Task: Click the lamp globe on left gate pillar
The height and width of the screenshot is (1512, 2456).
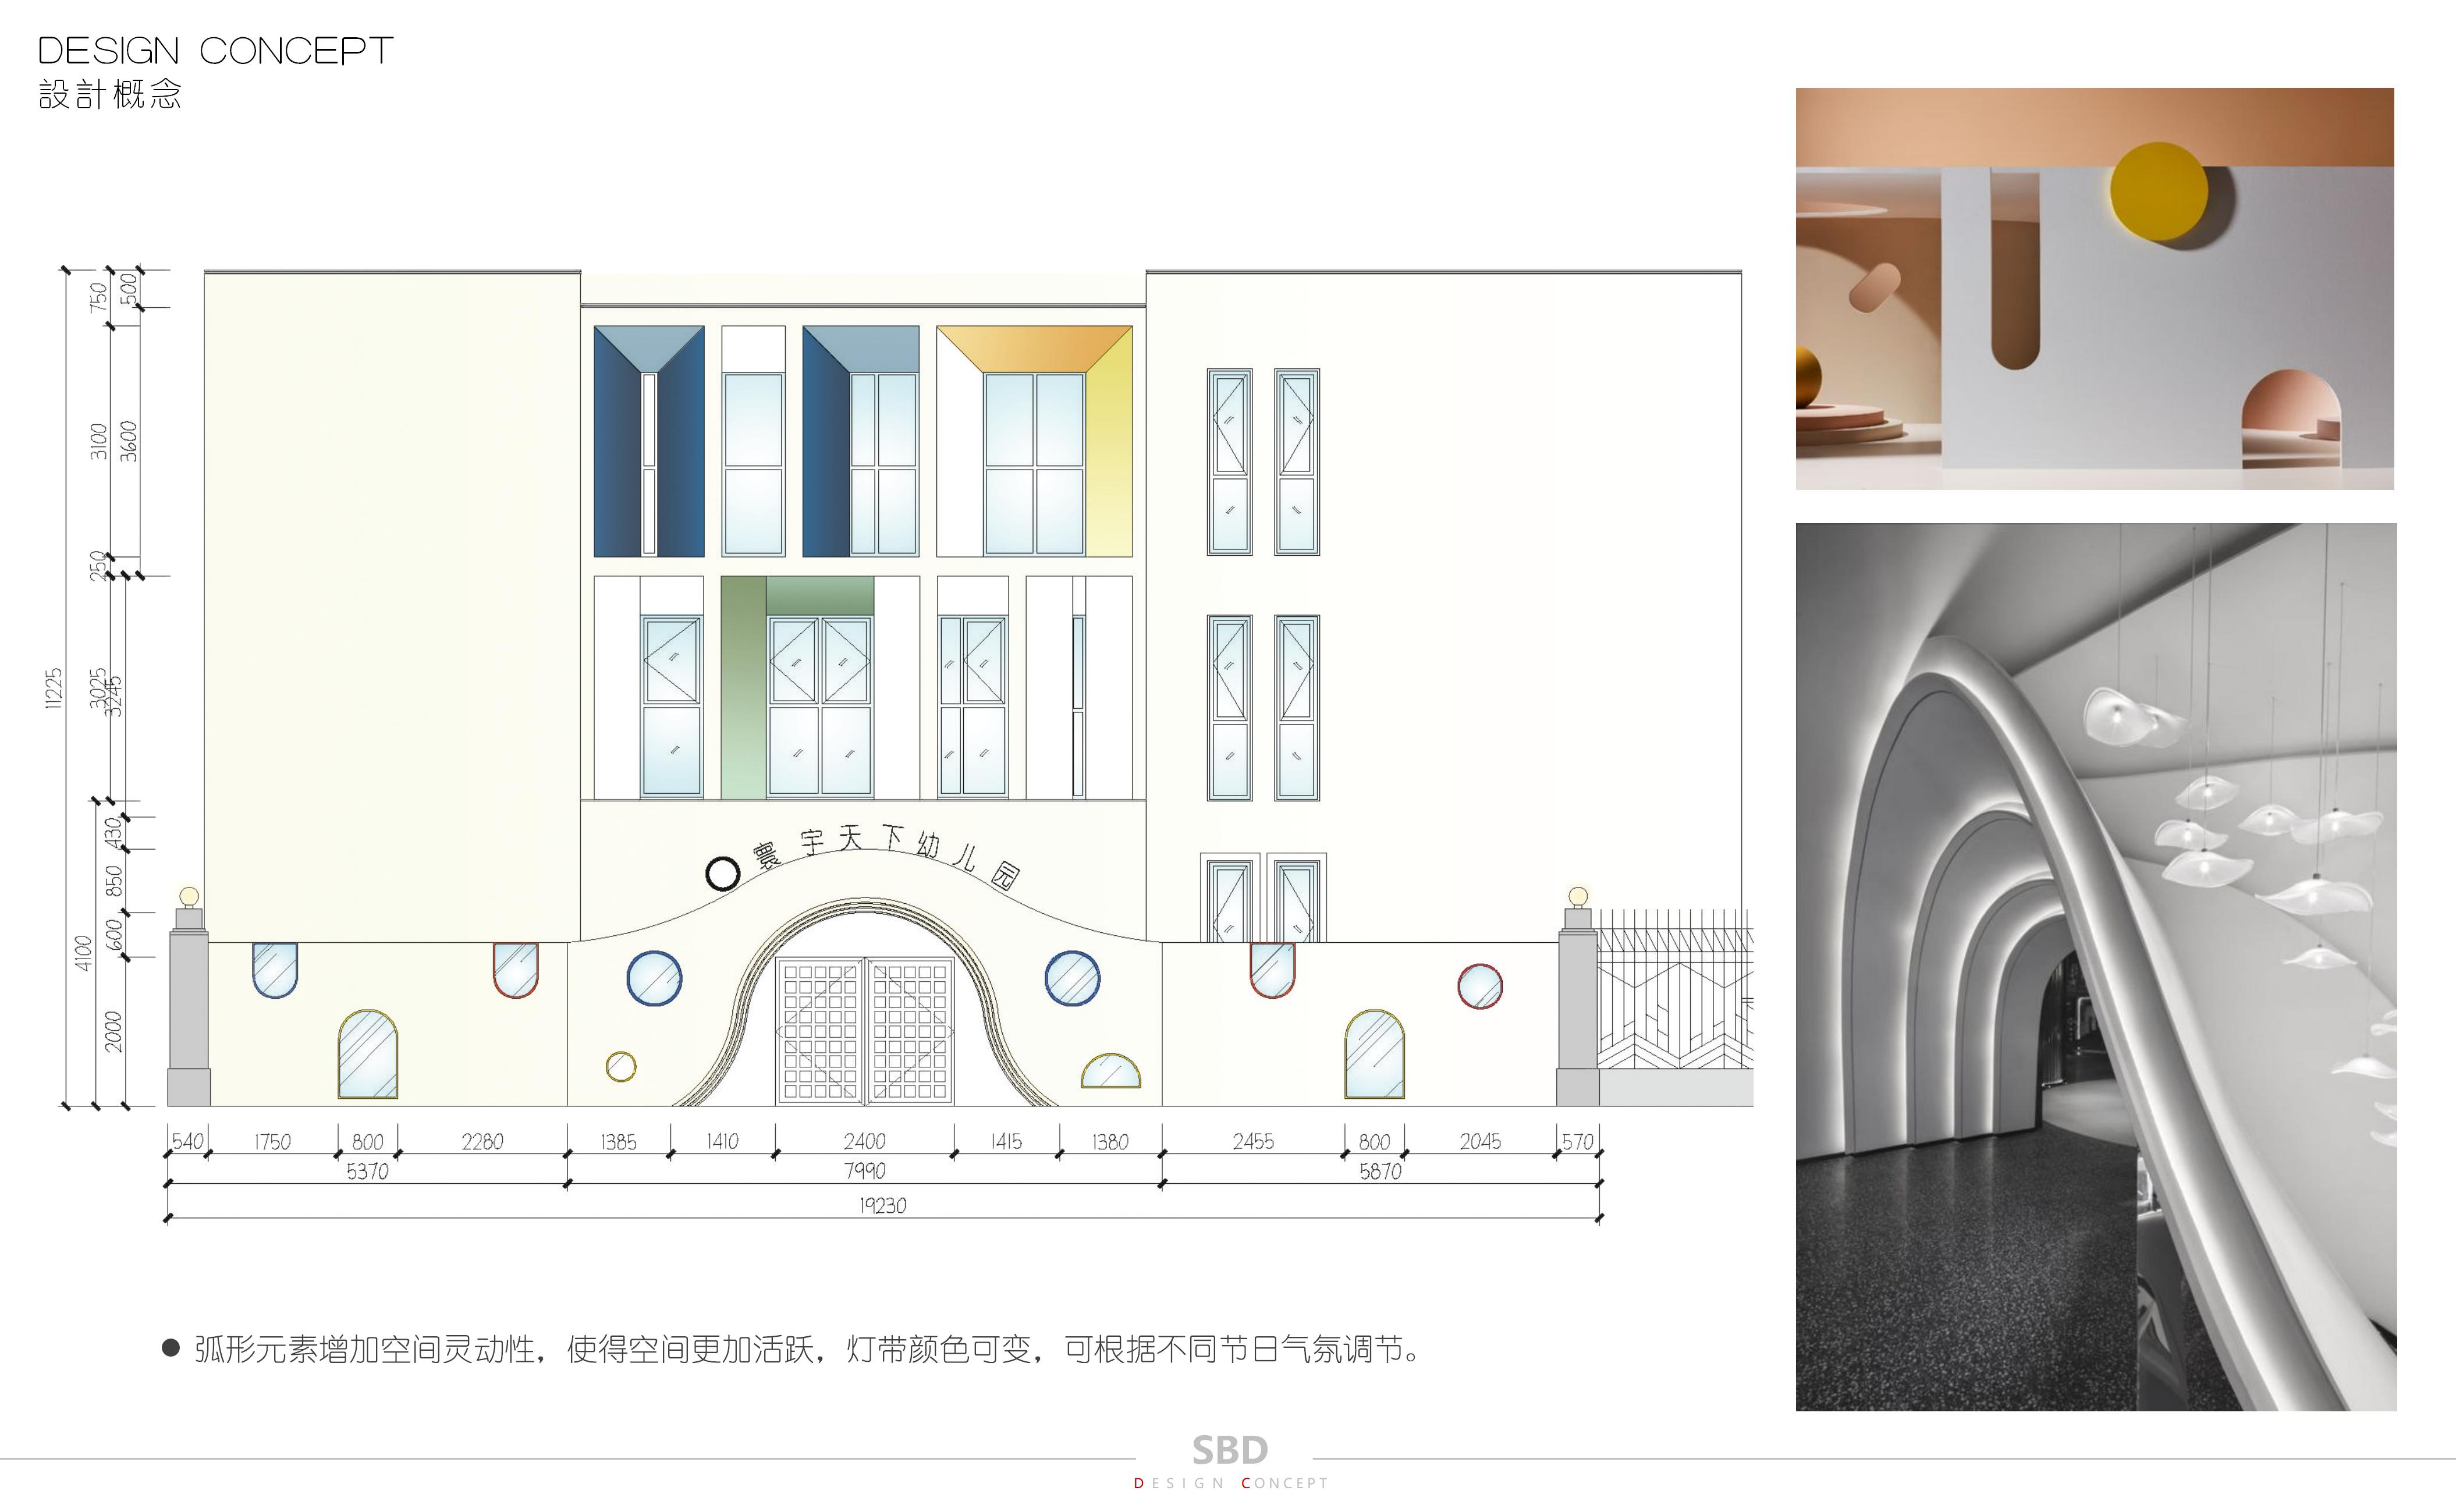Action: (x=189, y=896)
